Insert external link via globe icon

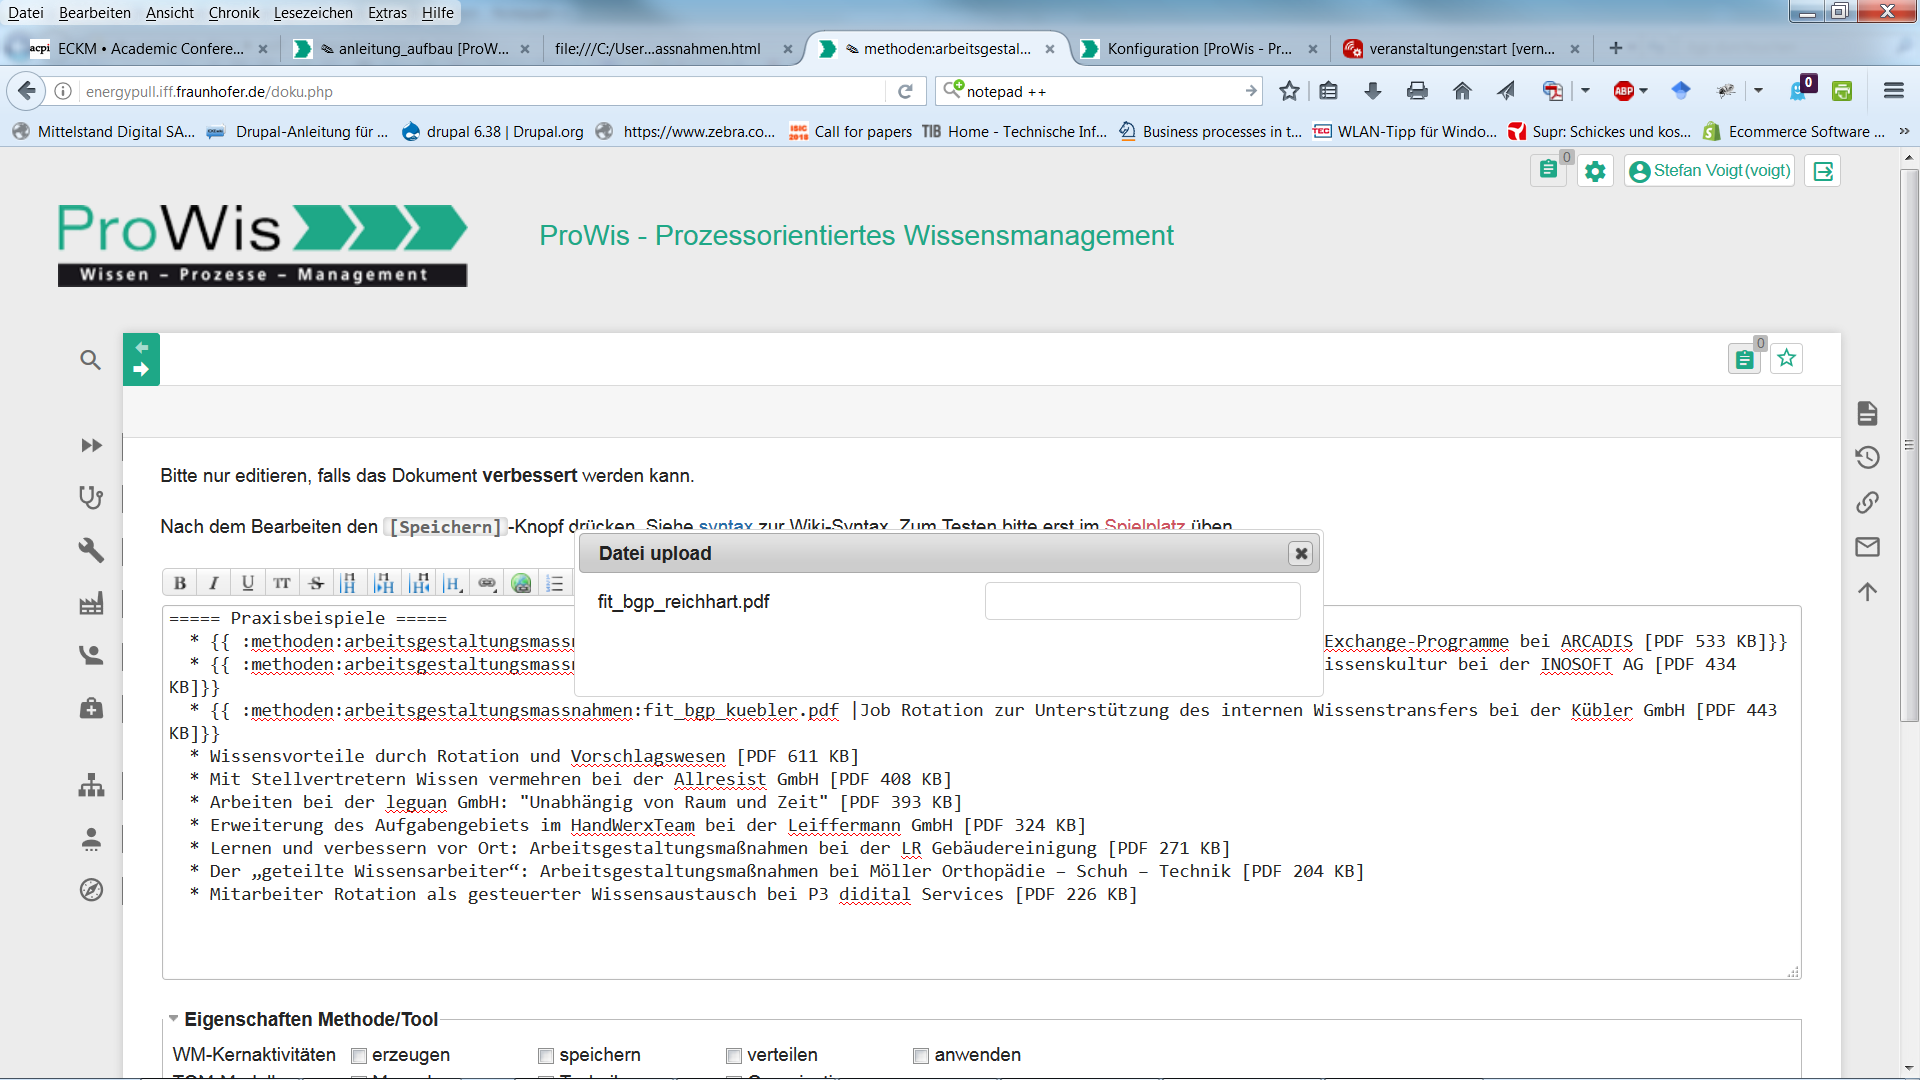point(521,583)
